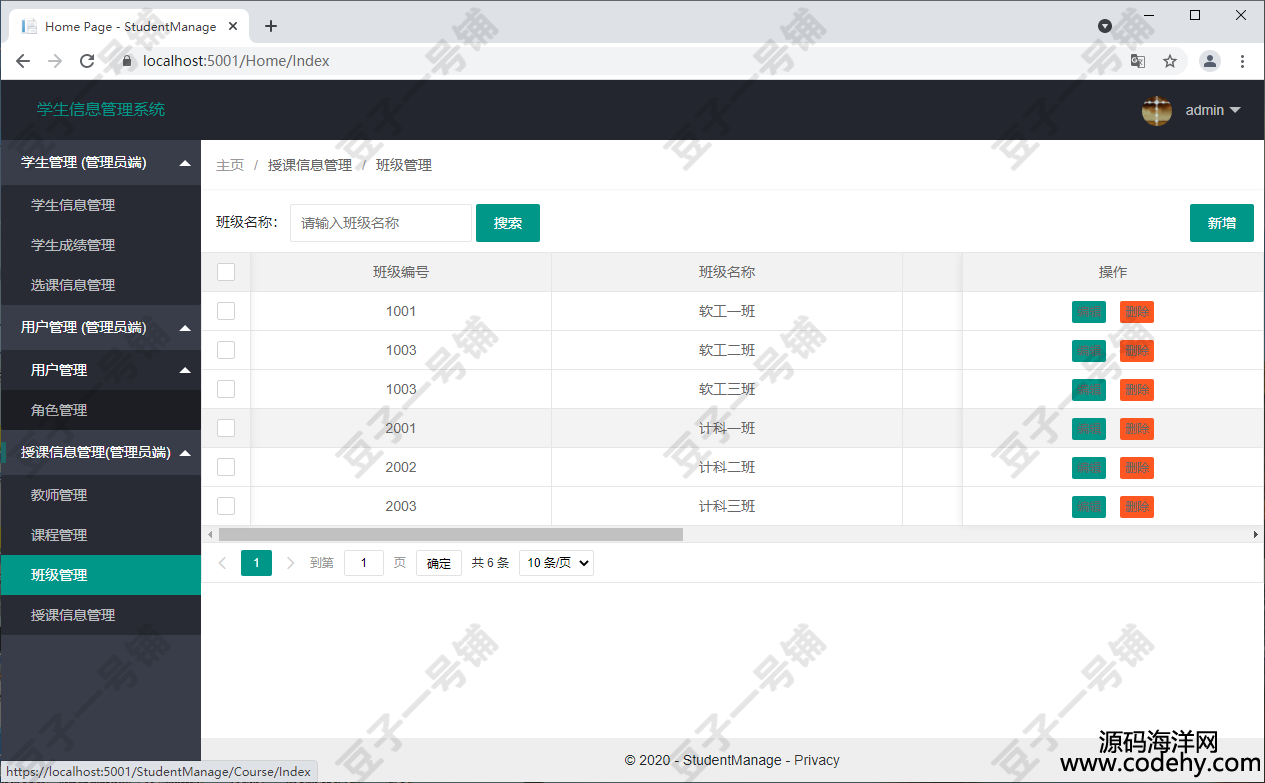Screen dimensions: 1265x783
Task: Click the 授课信息管理 breadcrumb link
Action: 310,165
